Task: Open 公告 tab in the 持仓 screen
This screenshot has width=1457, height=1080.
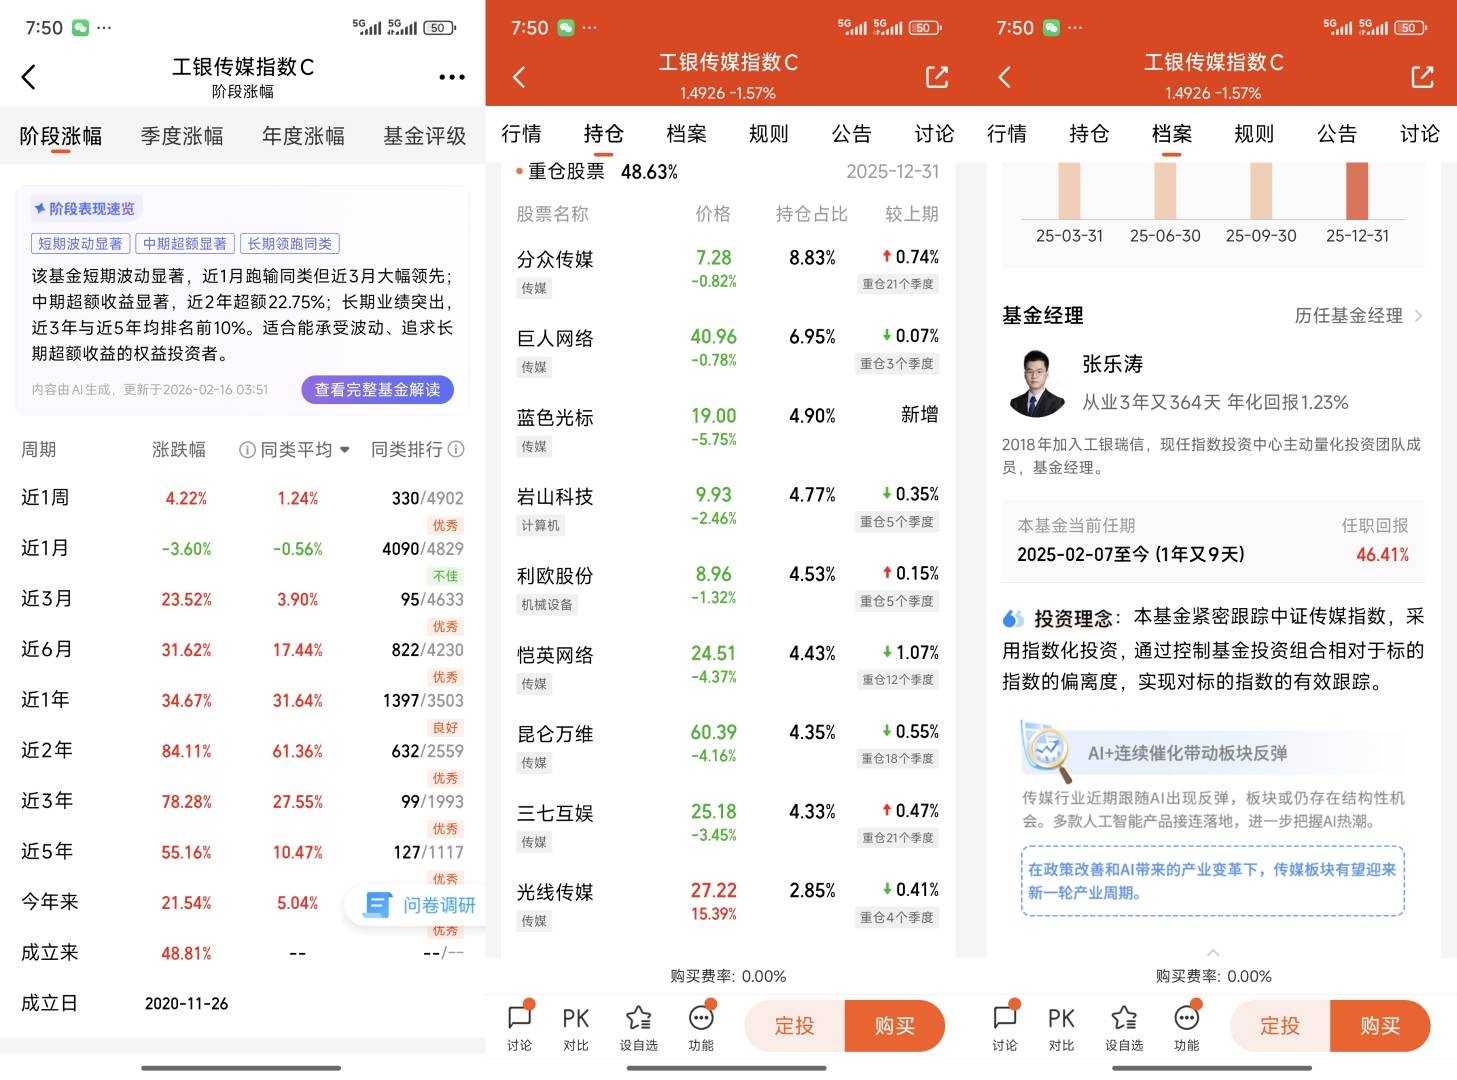Action: 852,134
